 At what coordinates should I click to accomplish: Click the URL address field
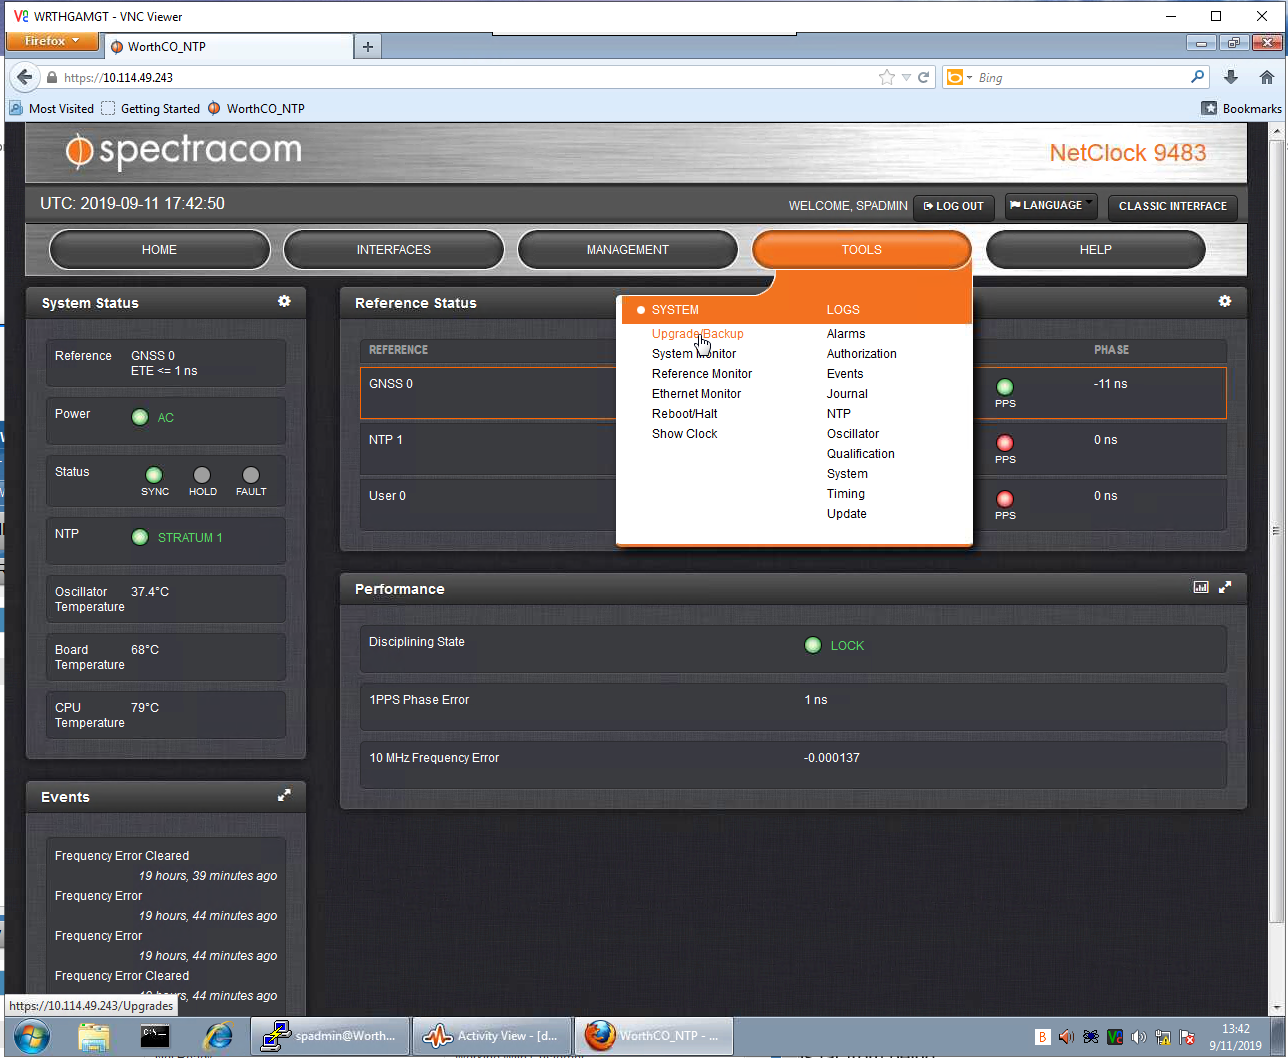(460, 77)
